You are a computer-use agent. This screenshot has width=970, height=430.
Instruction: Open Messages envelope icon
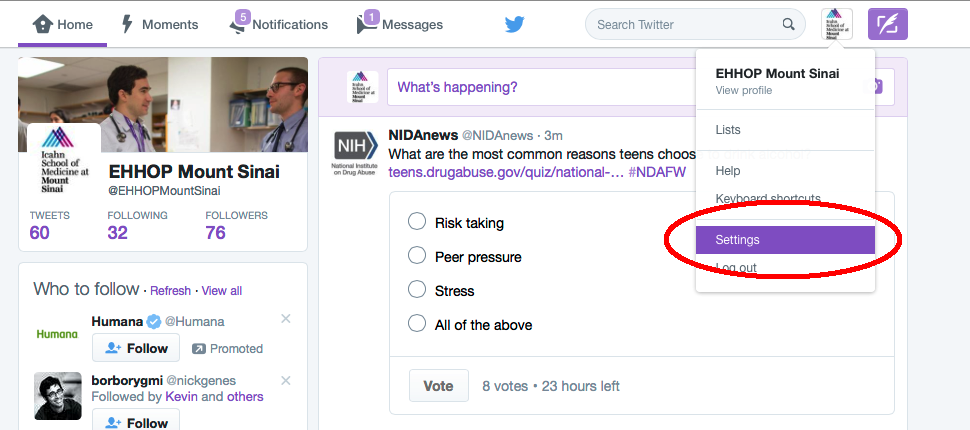pos(367,25)
